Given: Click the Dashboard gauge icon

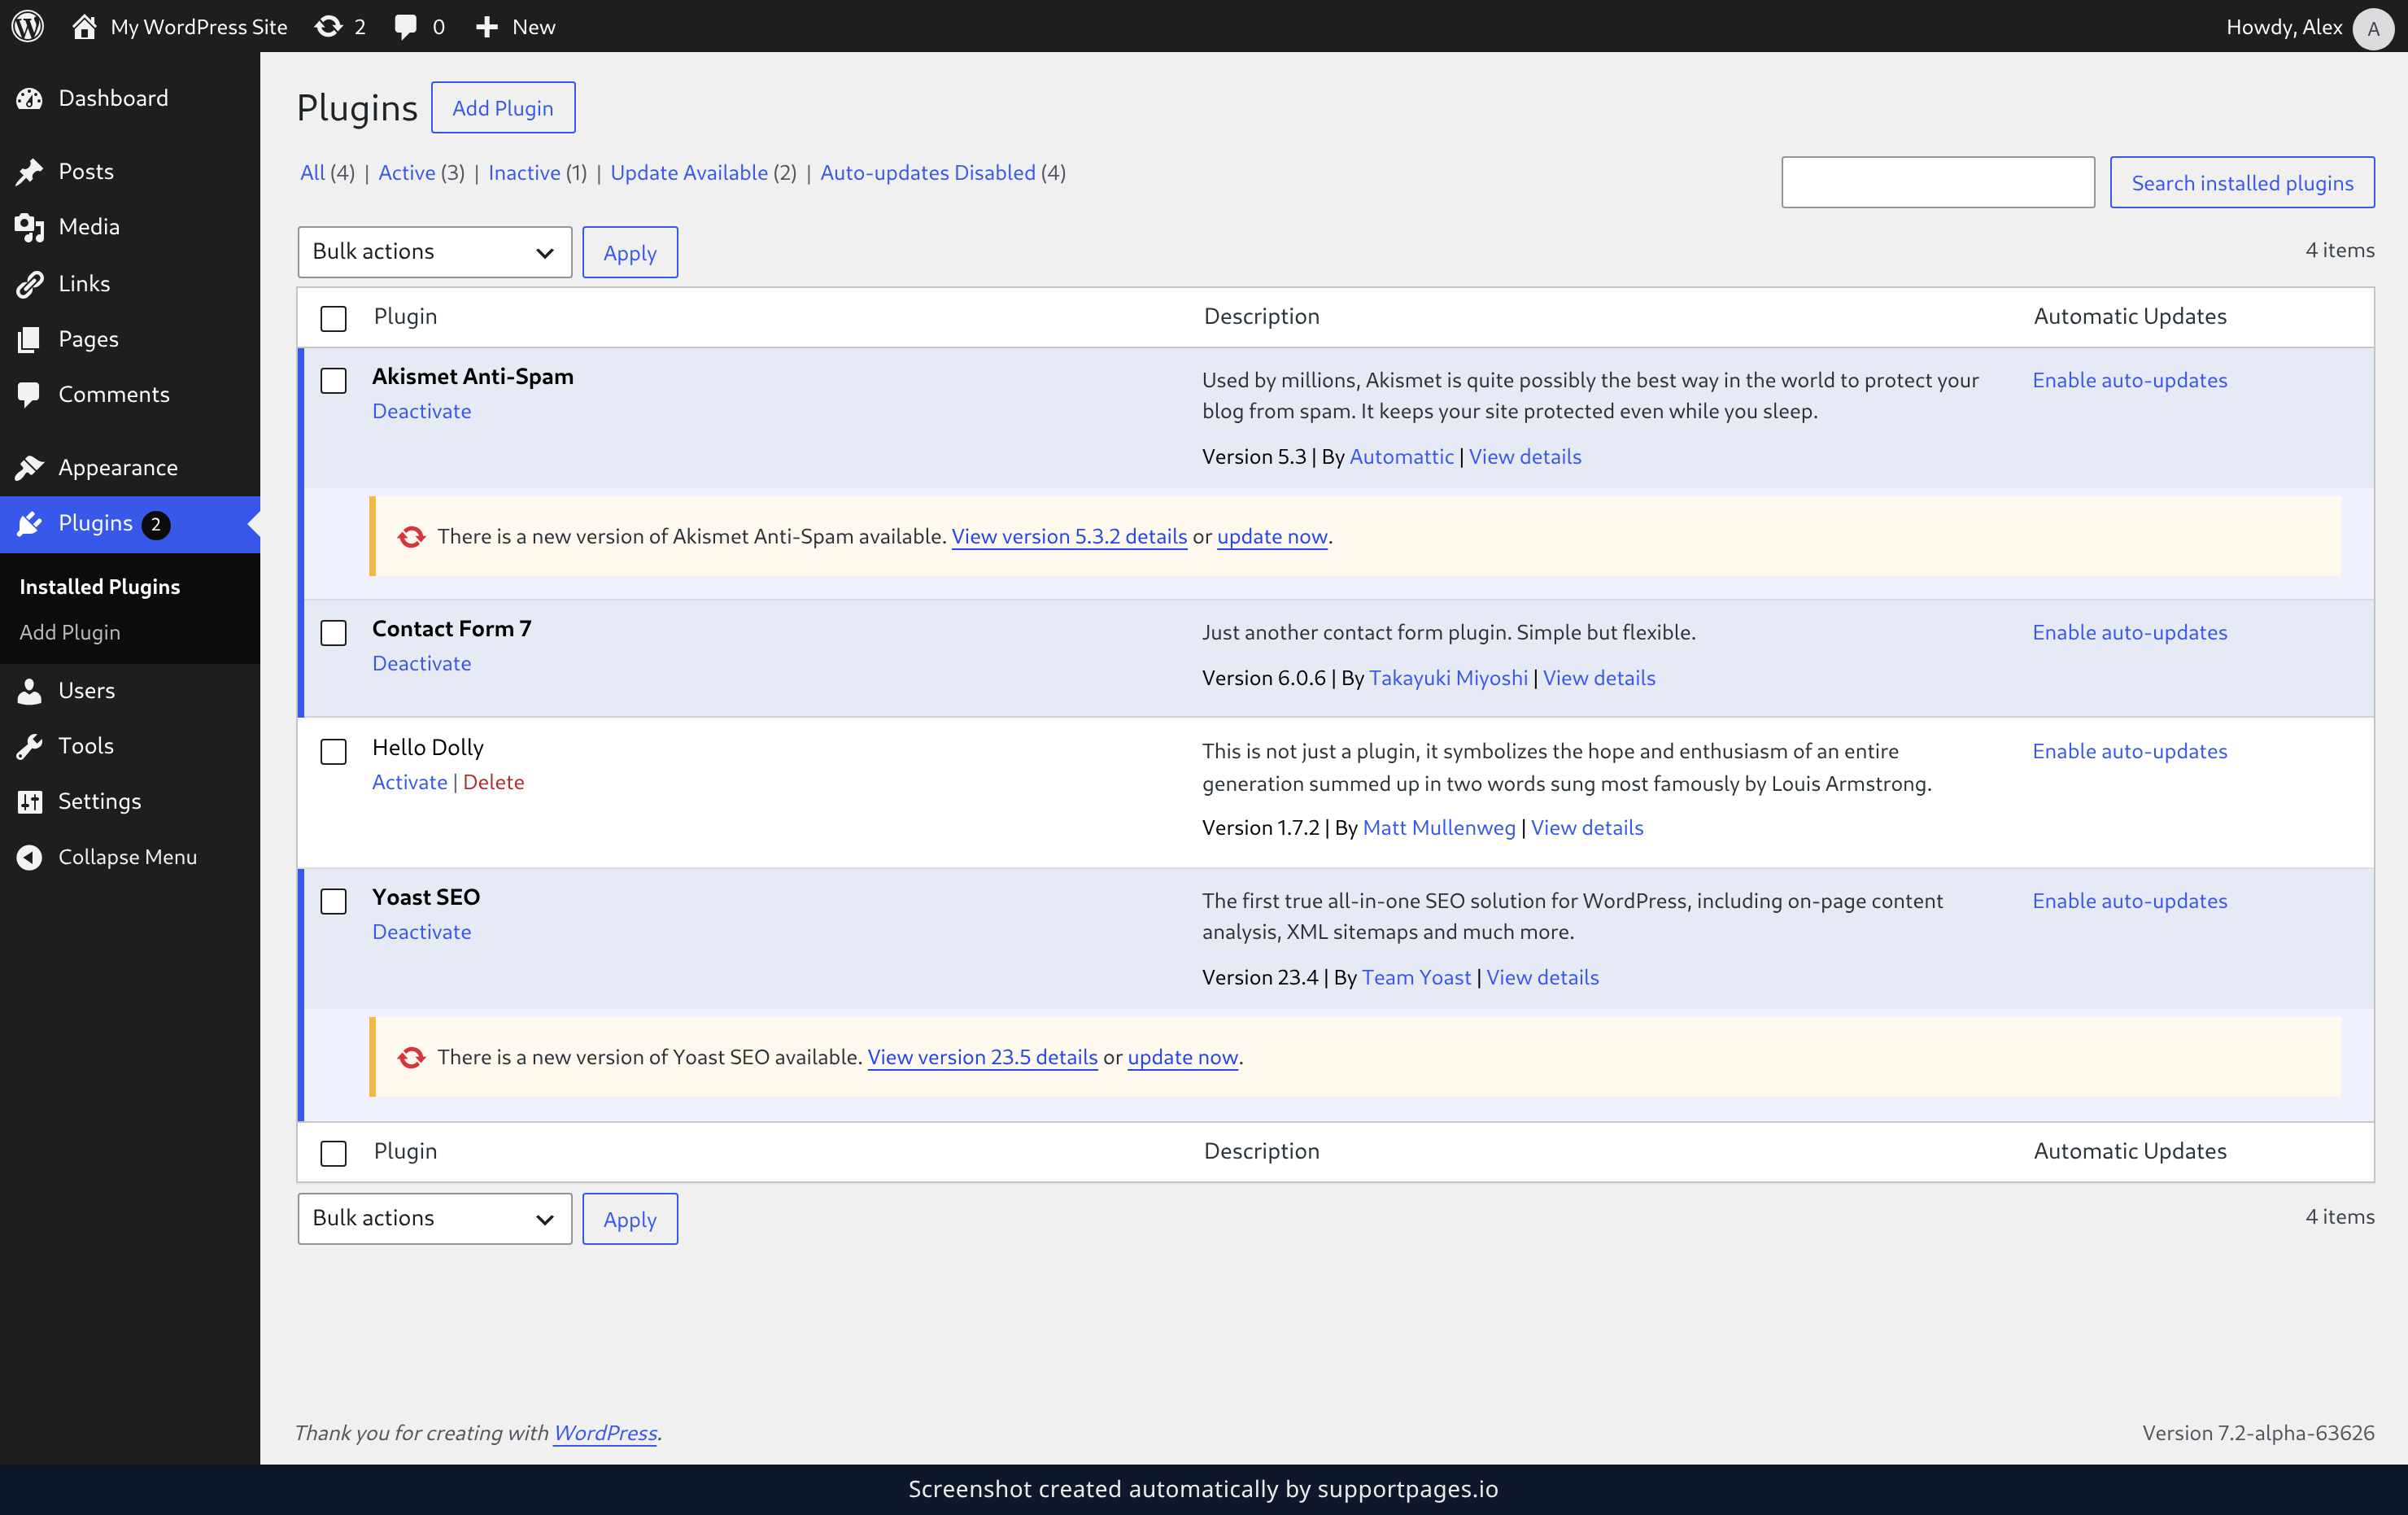Looking at the screenshot, I should [30, 98].
